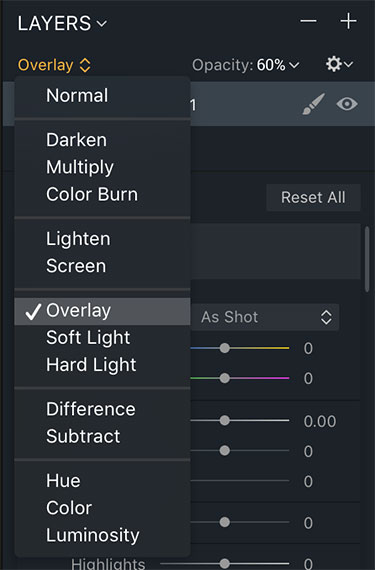Select the layer mask brush icon
Image resolution: width=375 pixels, height=570 pixels.
coord(314,104)
